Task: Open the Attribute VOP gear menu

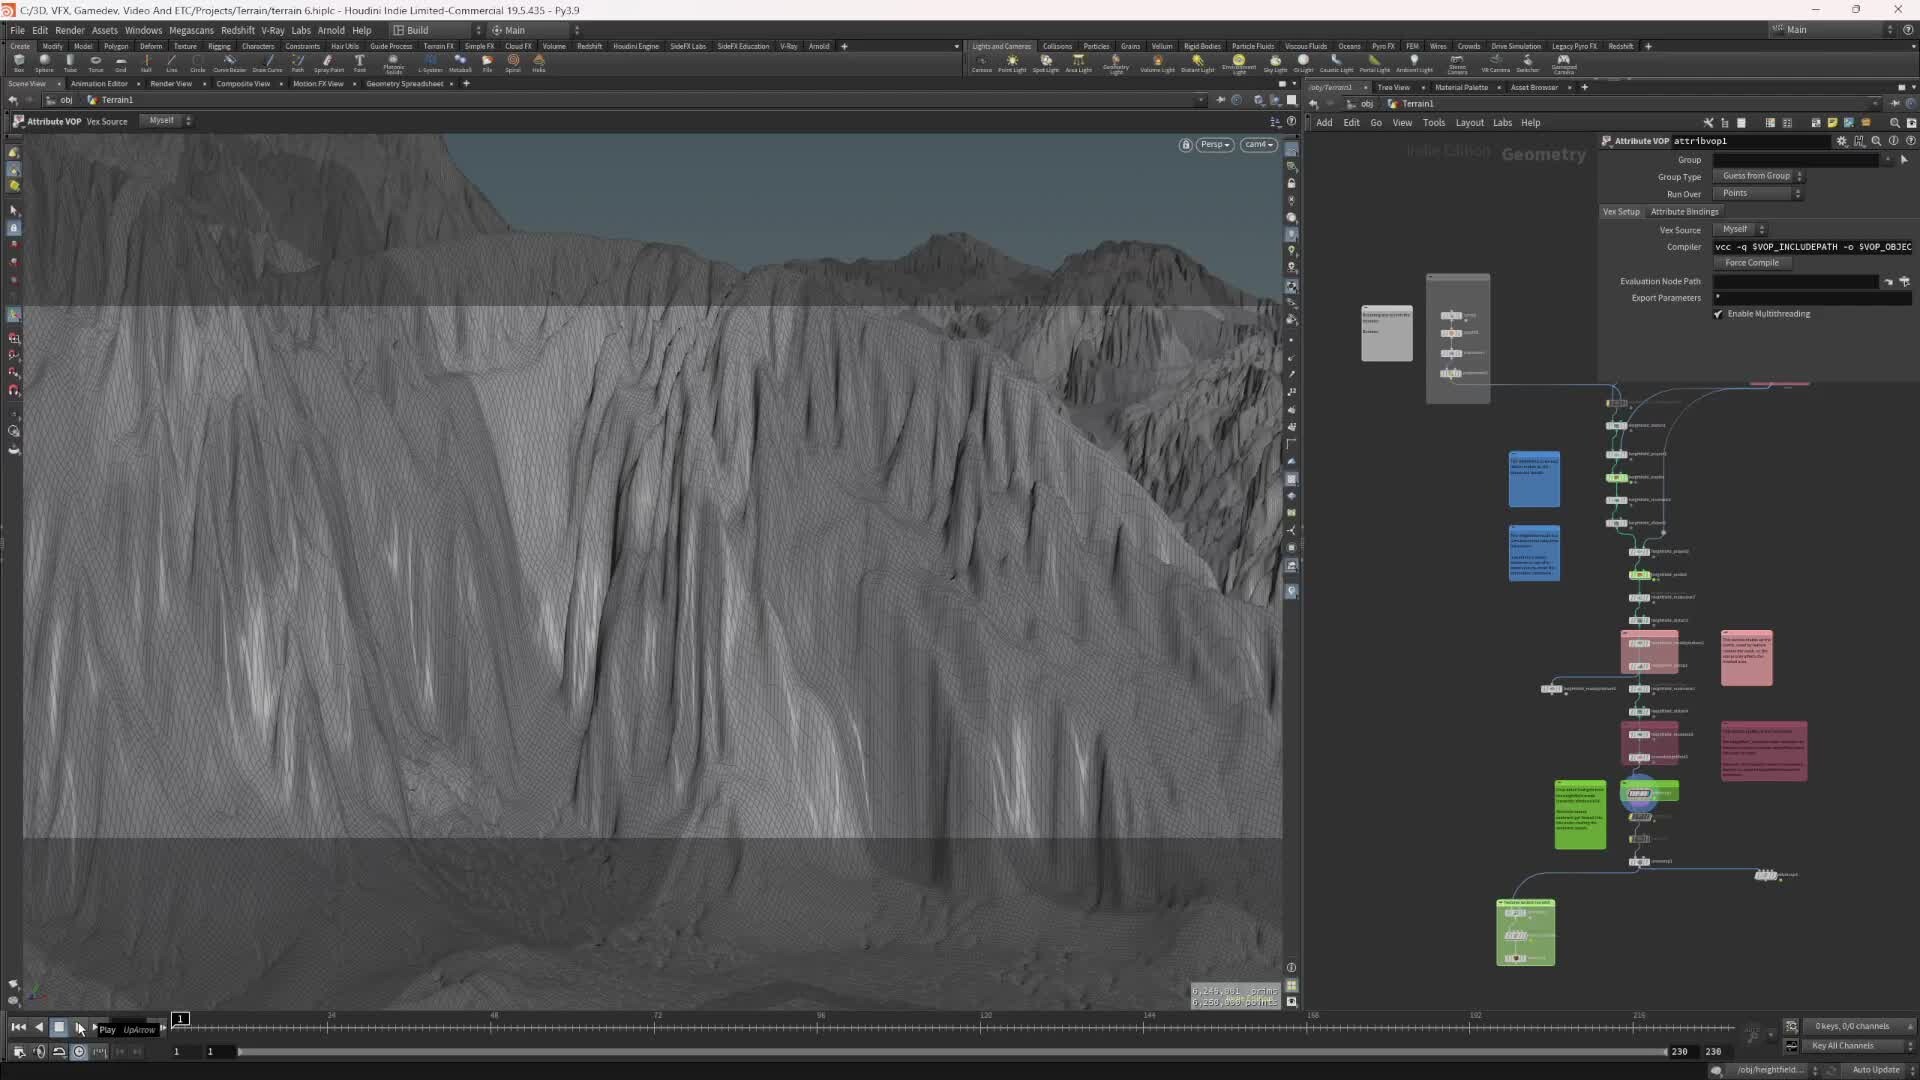Action: click(1843, 141)
